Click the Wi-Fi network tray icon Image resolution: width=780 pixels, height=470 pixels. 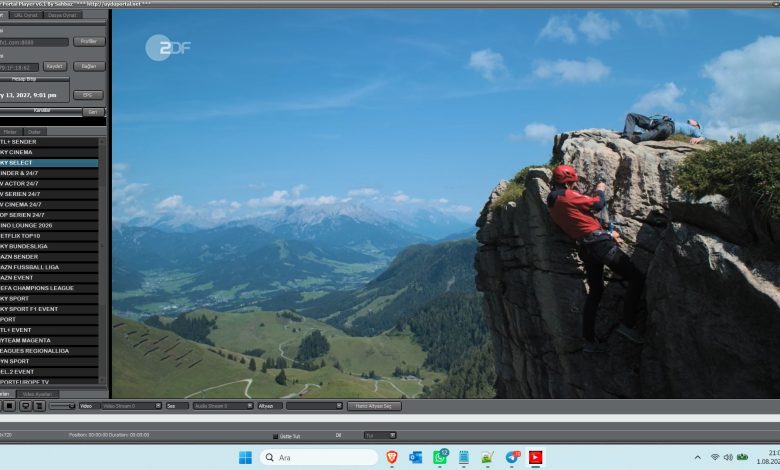pos(715,457)
